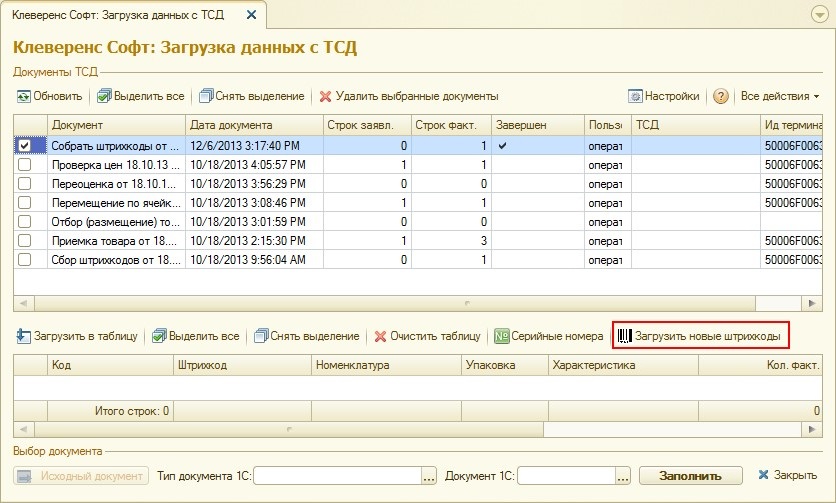Viewport: 836px width, 503px height.
Task: Click barcode icon for Загрузить новые штрихкоды
Action: click(x=624, y=336)
